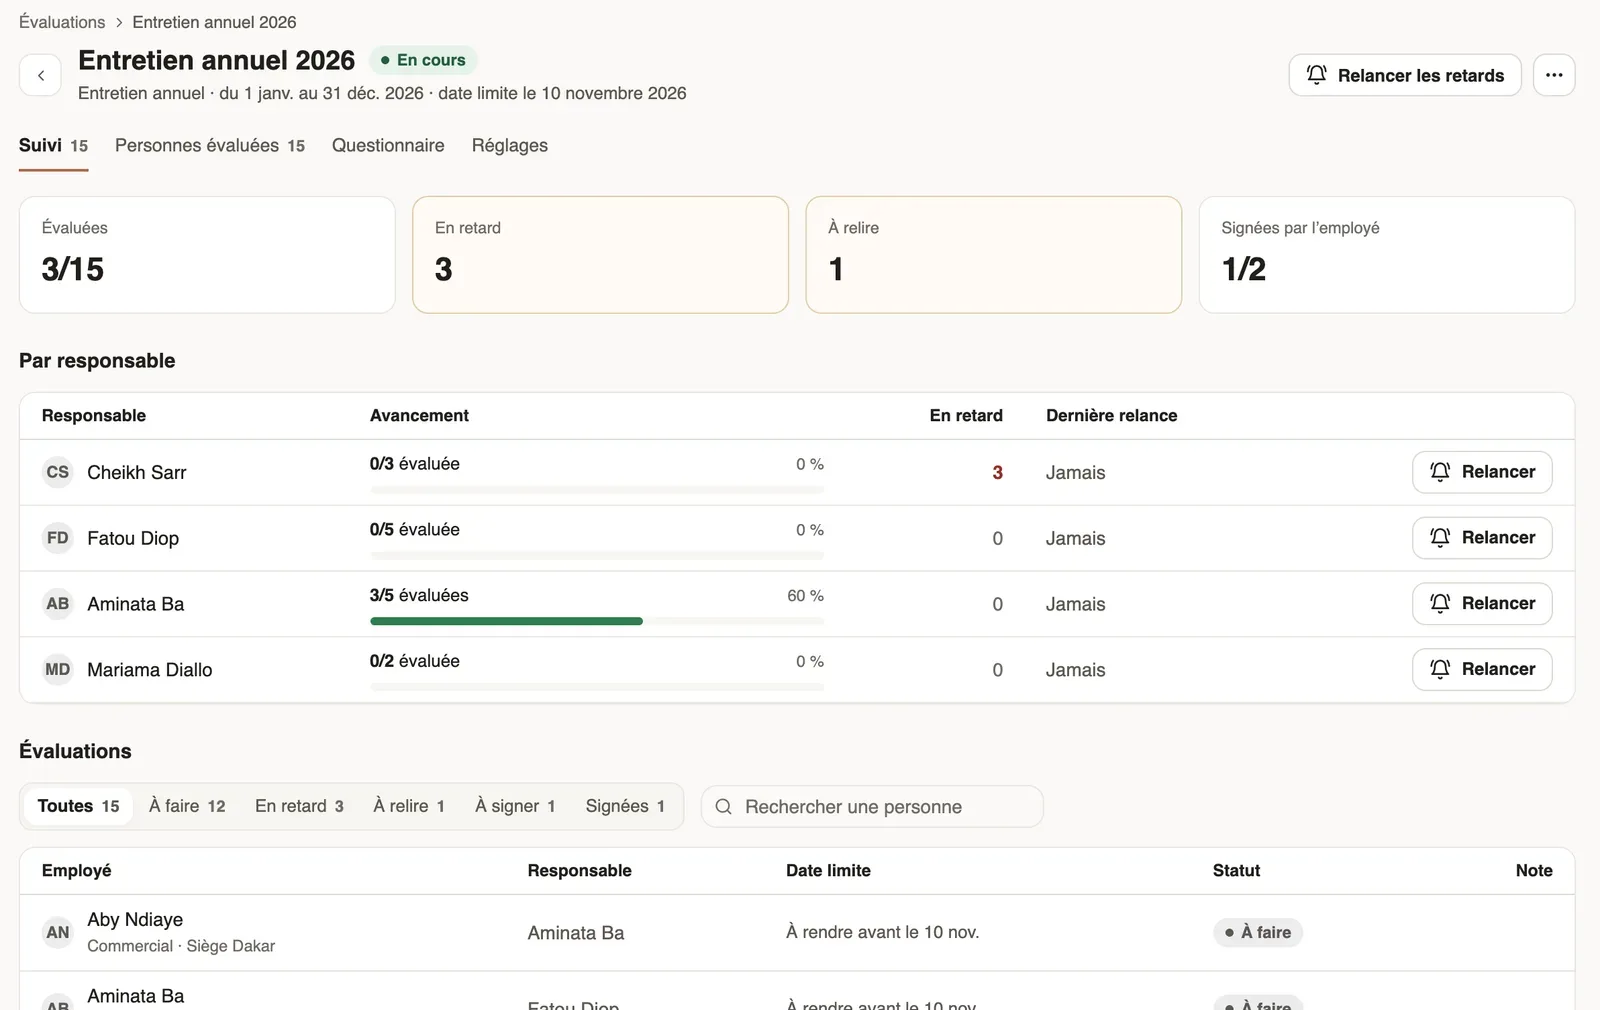Click the Évaluées 3/15 card
The width and height of the screenshot is (1600, 1010).
[x=207, y=255]
